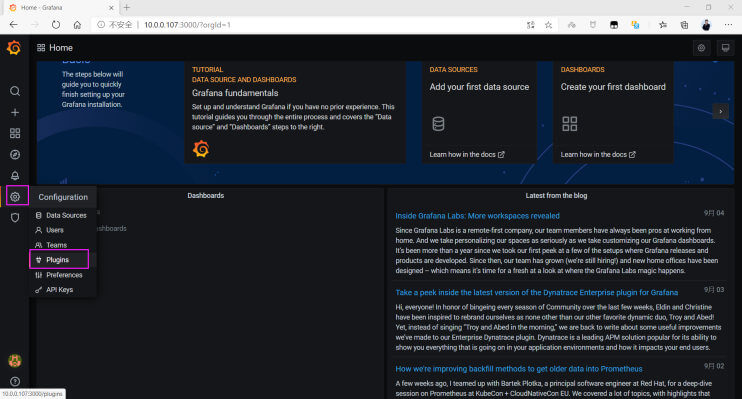Click 'Learn how in the docs' for data sources
This screenshot has height=399, width=742.
(467, 154)
